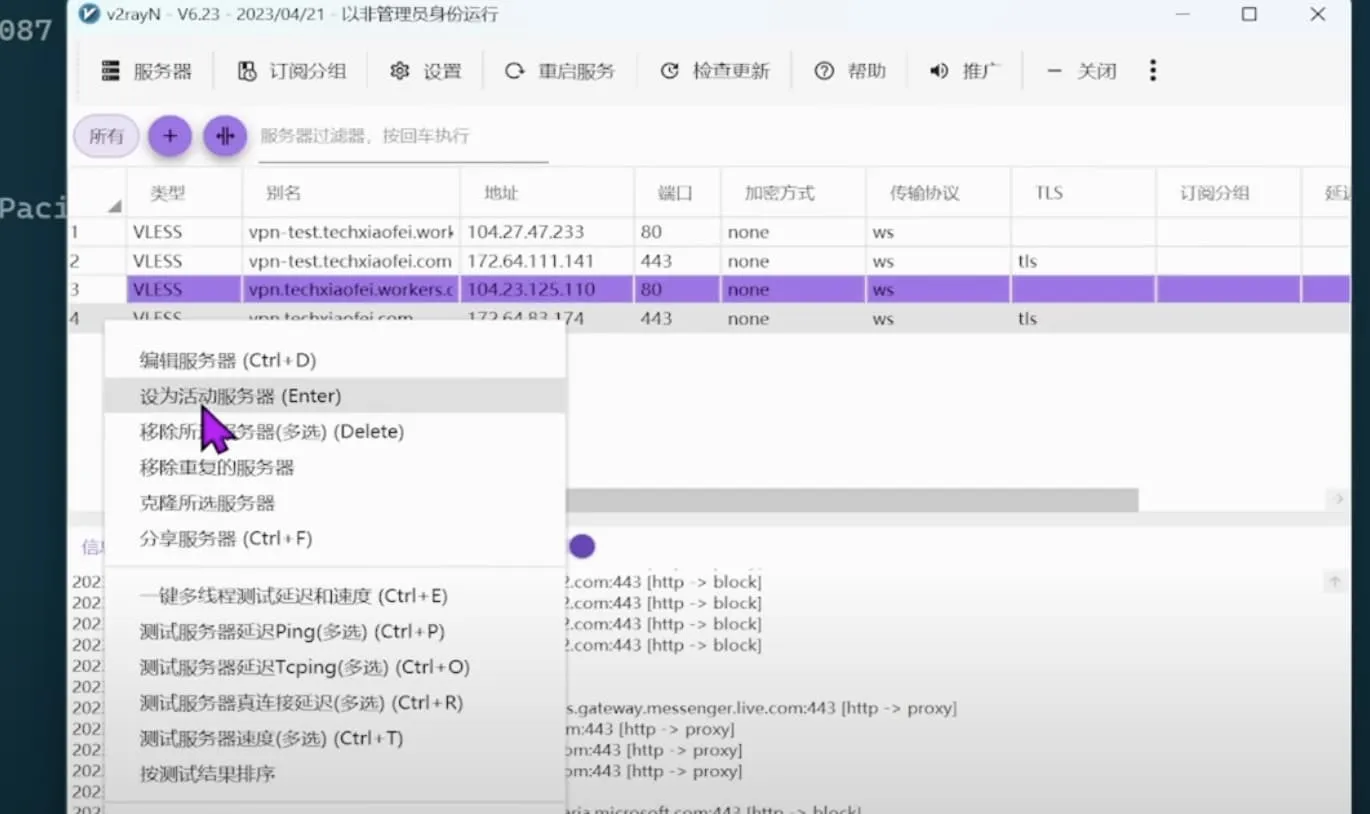Choose 设为活动服务器 (Enter) in context menu
The height and width of the screenshot is (814, 1370).
(240, 396)
